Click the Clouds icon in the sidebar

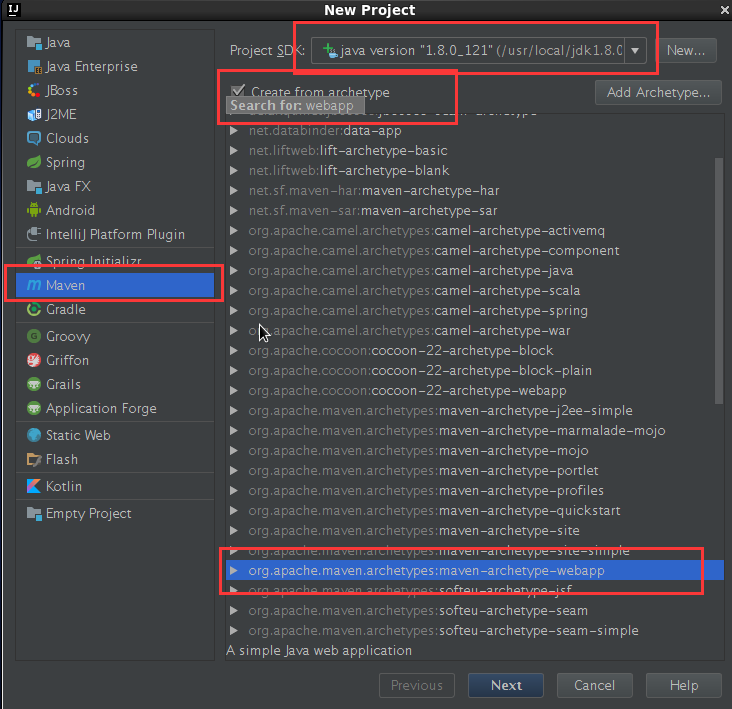pos(34,138)
